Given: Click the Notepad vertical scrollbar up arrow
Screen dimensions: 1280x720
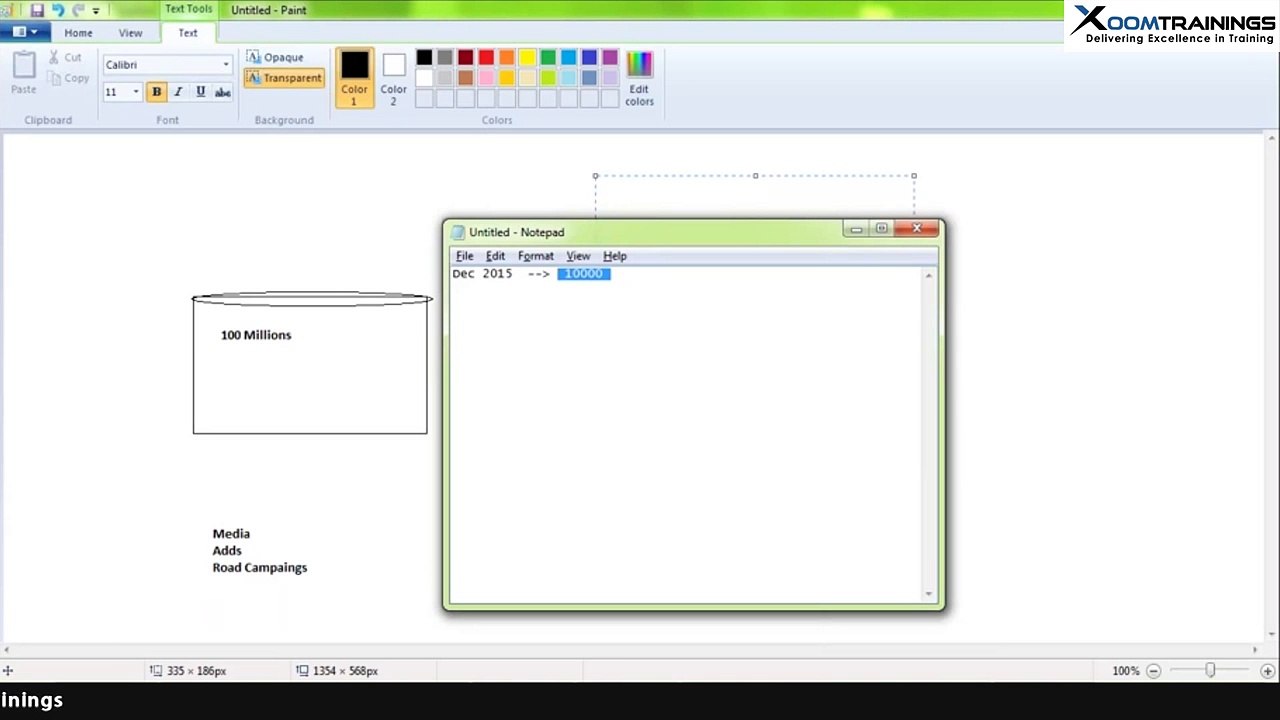Looking at the screenshot, I should 930,275.
